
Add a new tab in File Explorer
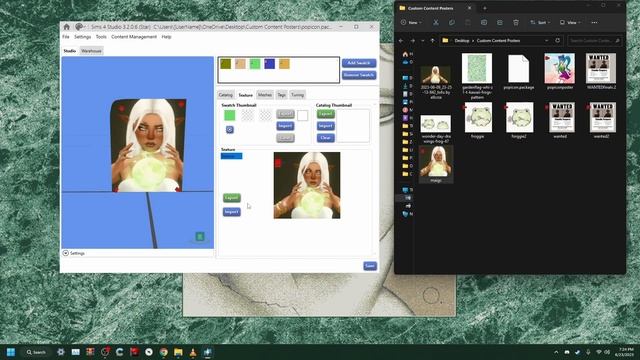pyautogui.click(x=484, y=8)
